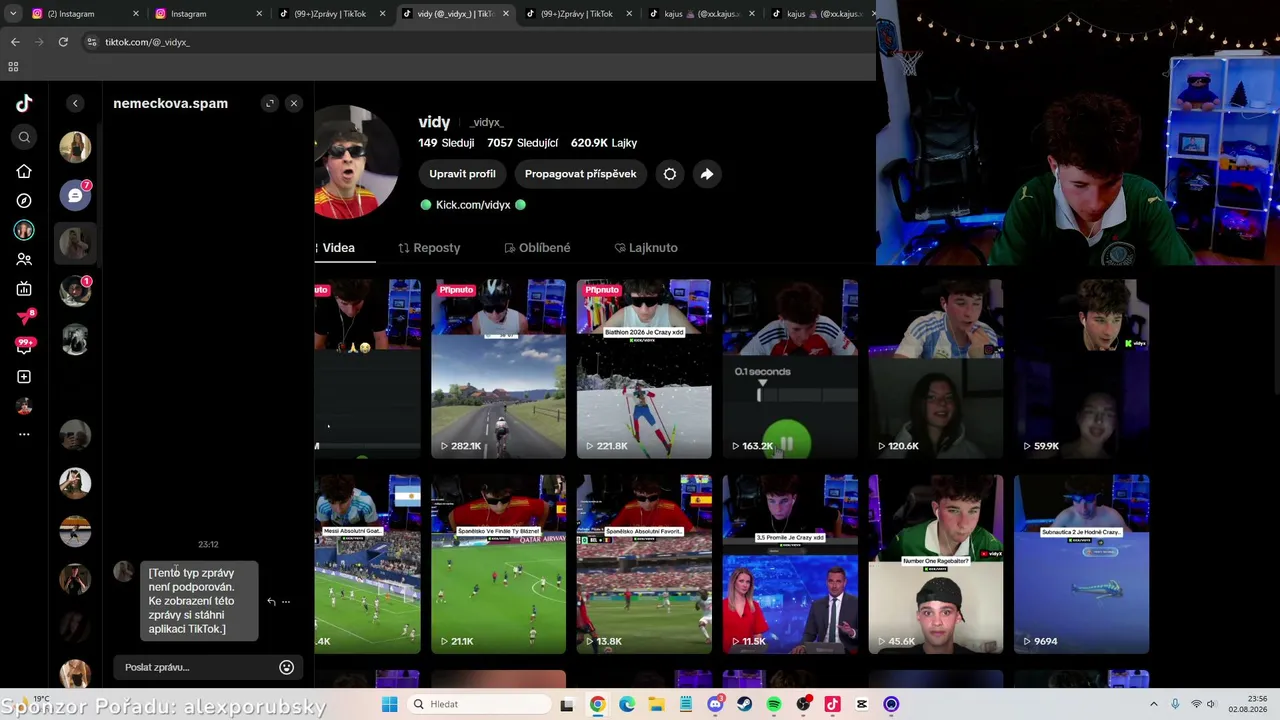1280x720 pixels.
Task: Open the 149 Sleduji following list
Action: pyautogui.click(x=446, y=143)
